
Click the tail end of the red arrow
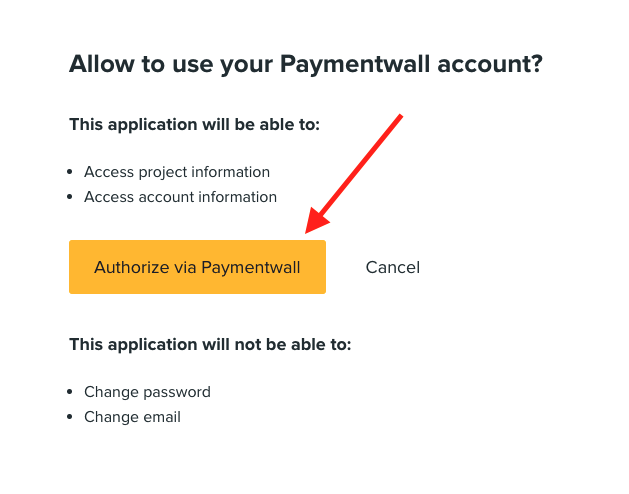(x=400, y=117)
